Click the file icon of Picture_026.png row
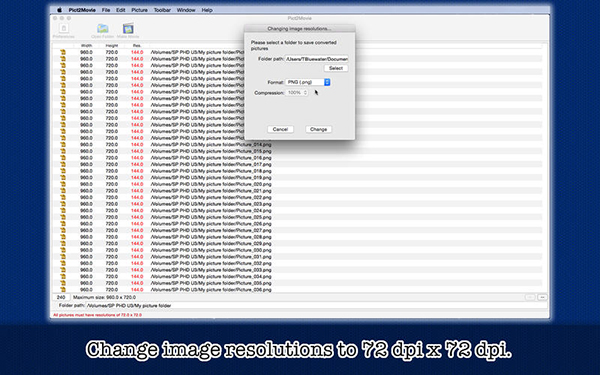Image resolution: width=600 pixels, height=375 pixels. [x=63, y=223]
